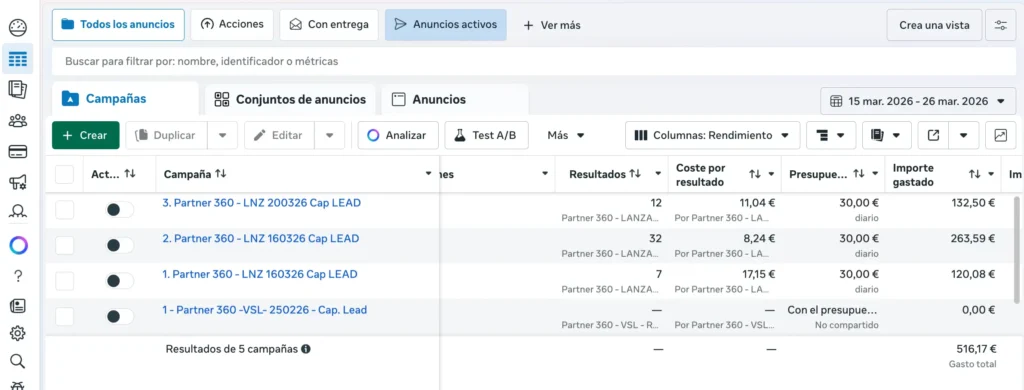The height and width of the screenshot is (390, 1024).
Task: Select the Con entrega view
Action: pos(329,25)
